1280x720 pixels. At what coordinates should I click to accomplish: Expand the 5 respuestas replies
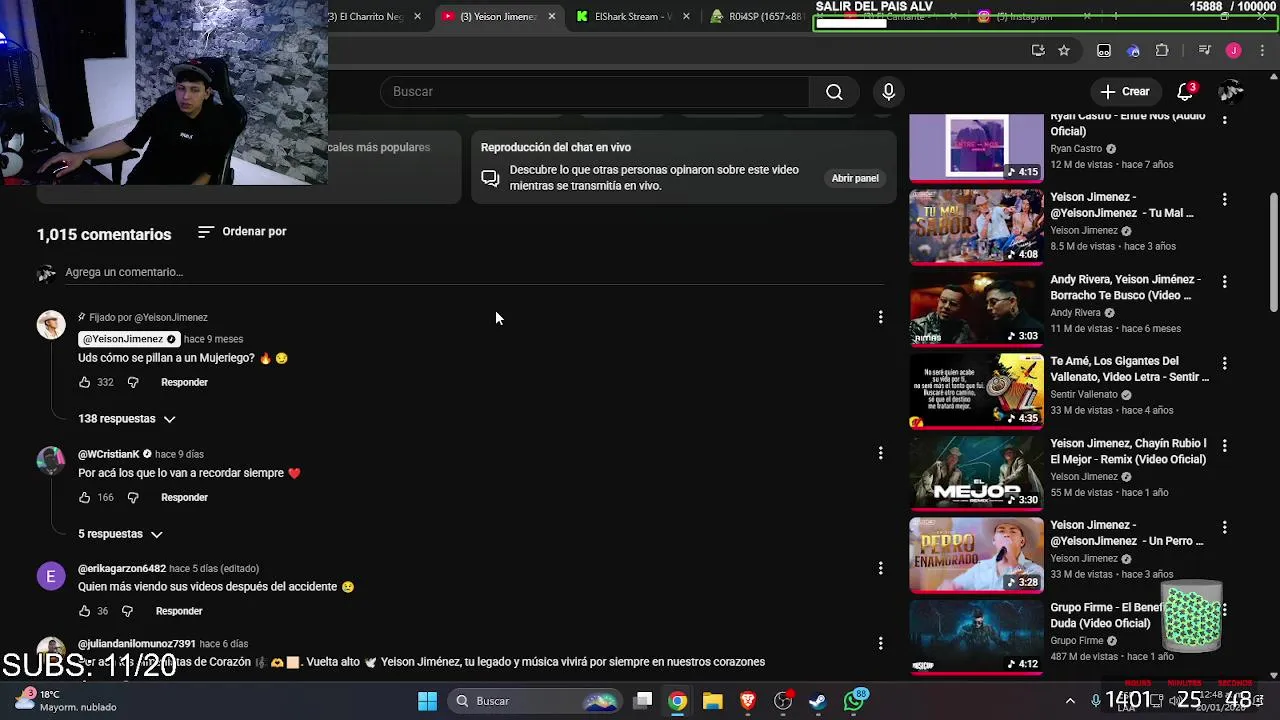(x=120, y=534)
